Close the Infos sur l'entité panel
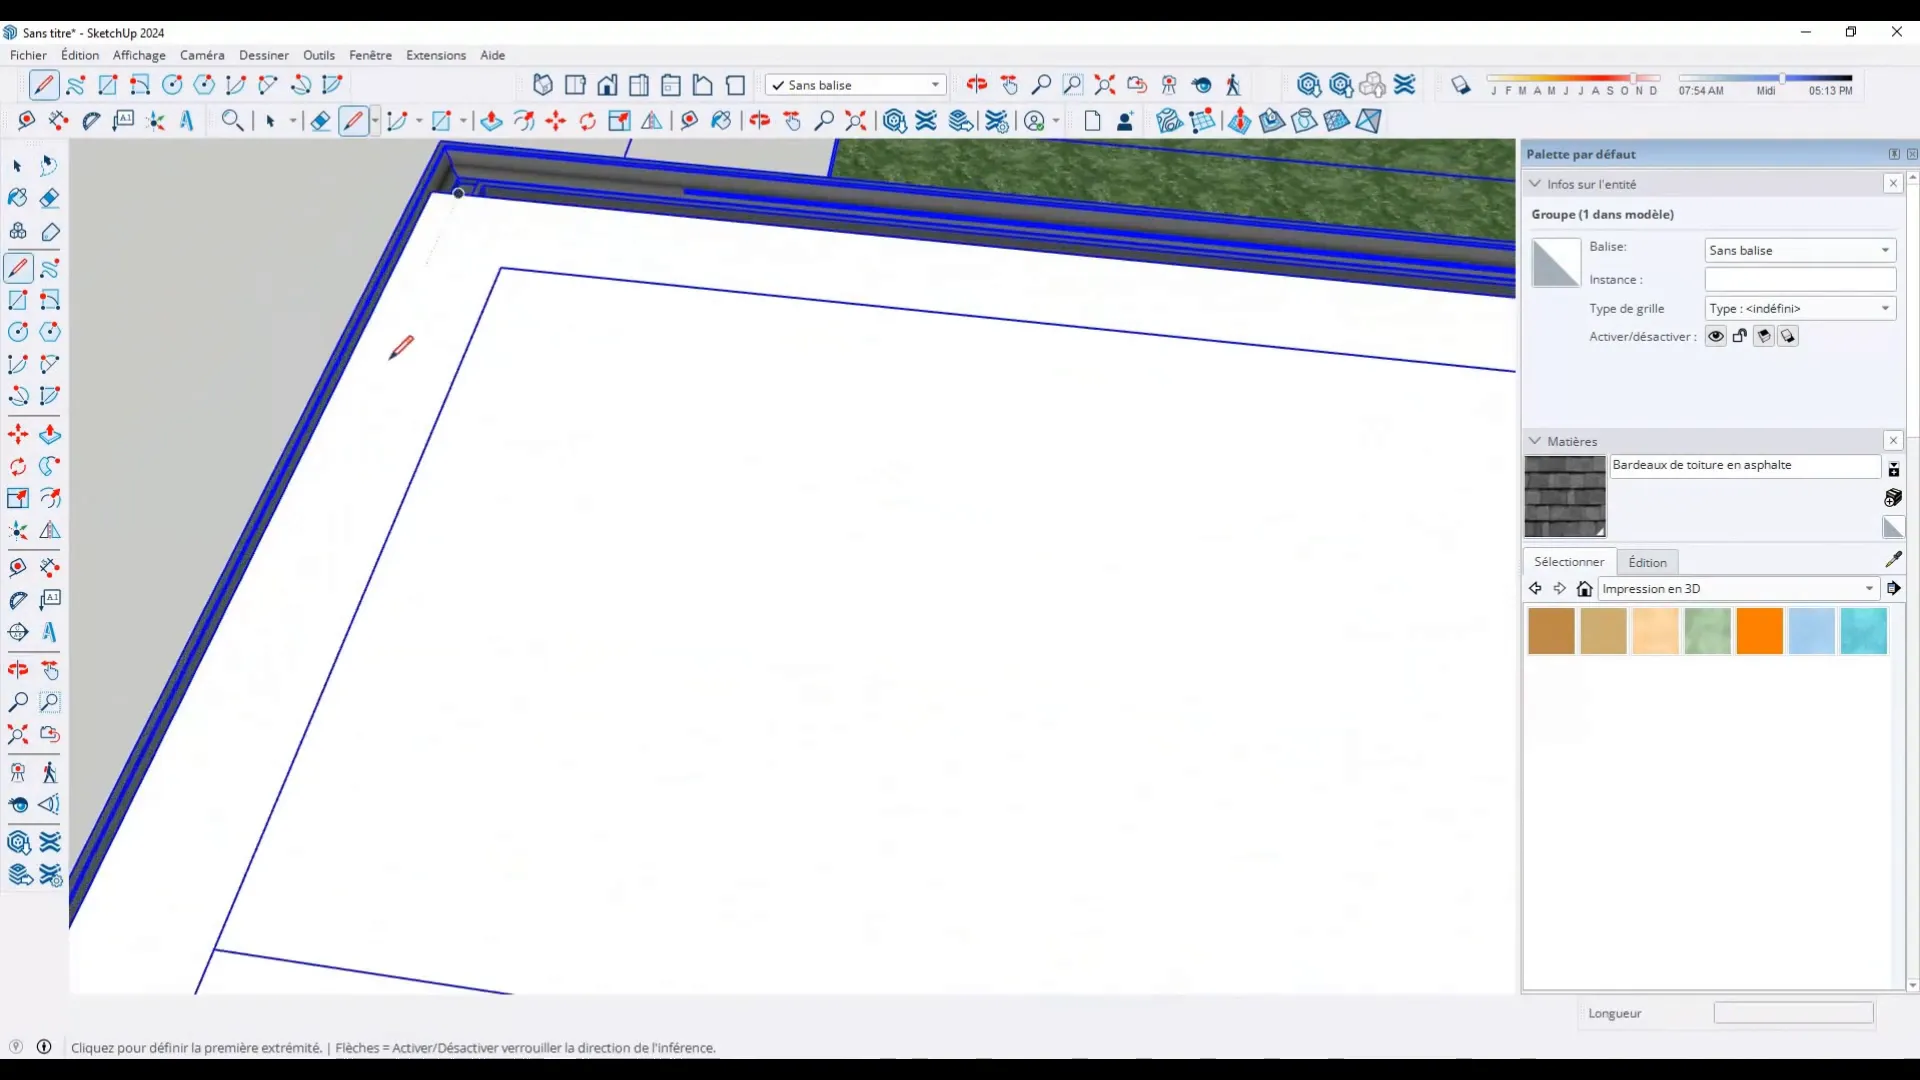This screenshot has width=1920, height=1080. (x=1893, y=183)
